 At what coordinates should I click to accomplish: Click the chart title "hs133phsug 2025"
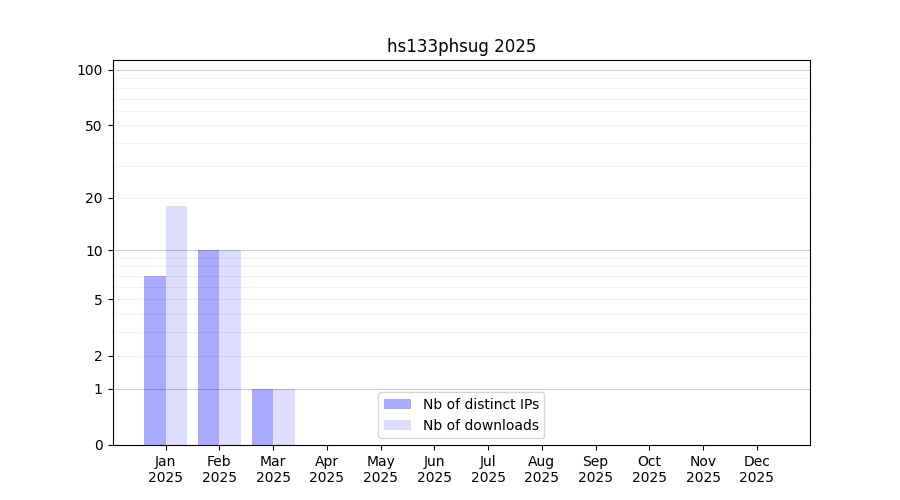(x=461, y=46)
